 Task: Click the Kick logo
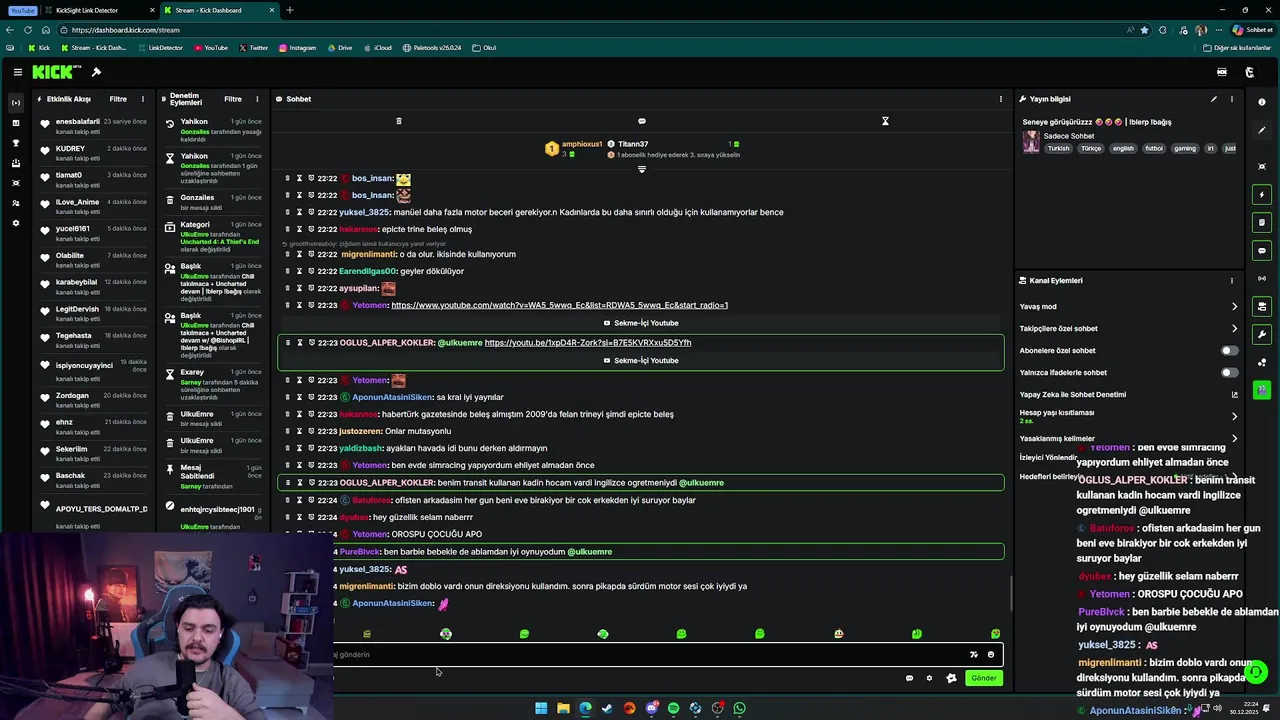[56, 72]
